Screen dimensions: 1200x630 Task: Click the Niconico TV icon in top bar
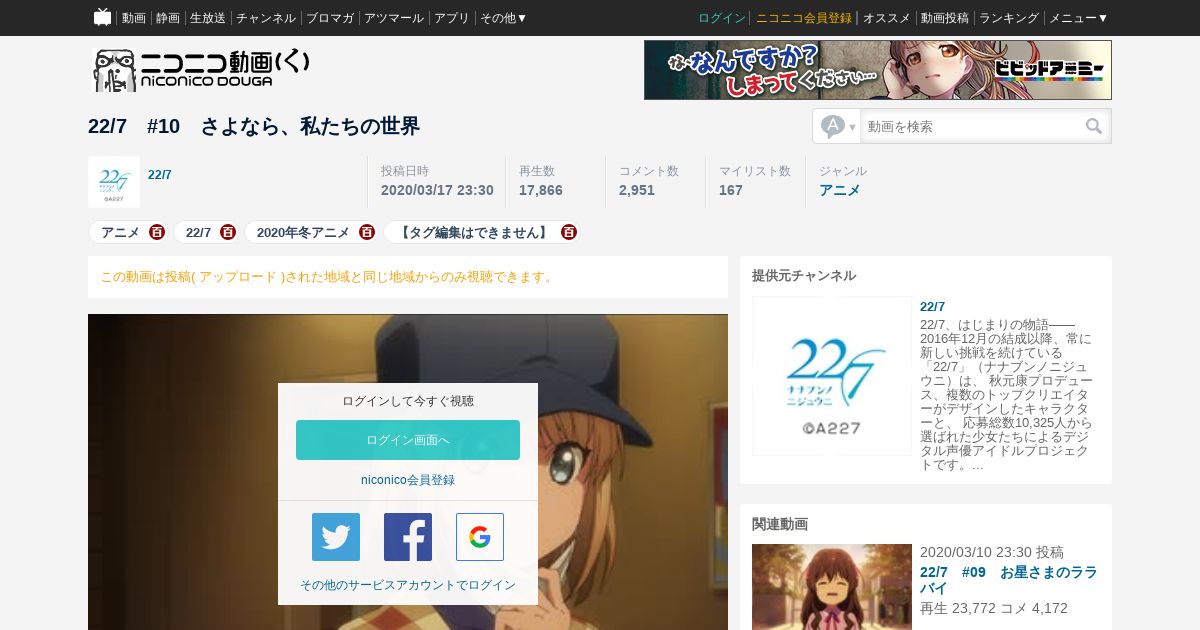coord(102,17)
